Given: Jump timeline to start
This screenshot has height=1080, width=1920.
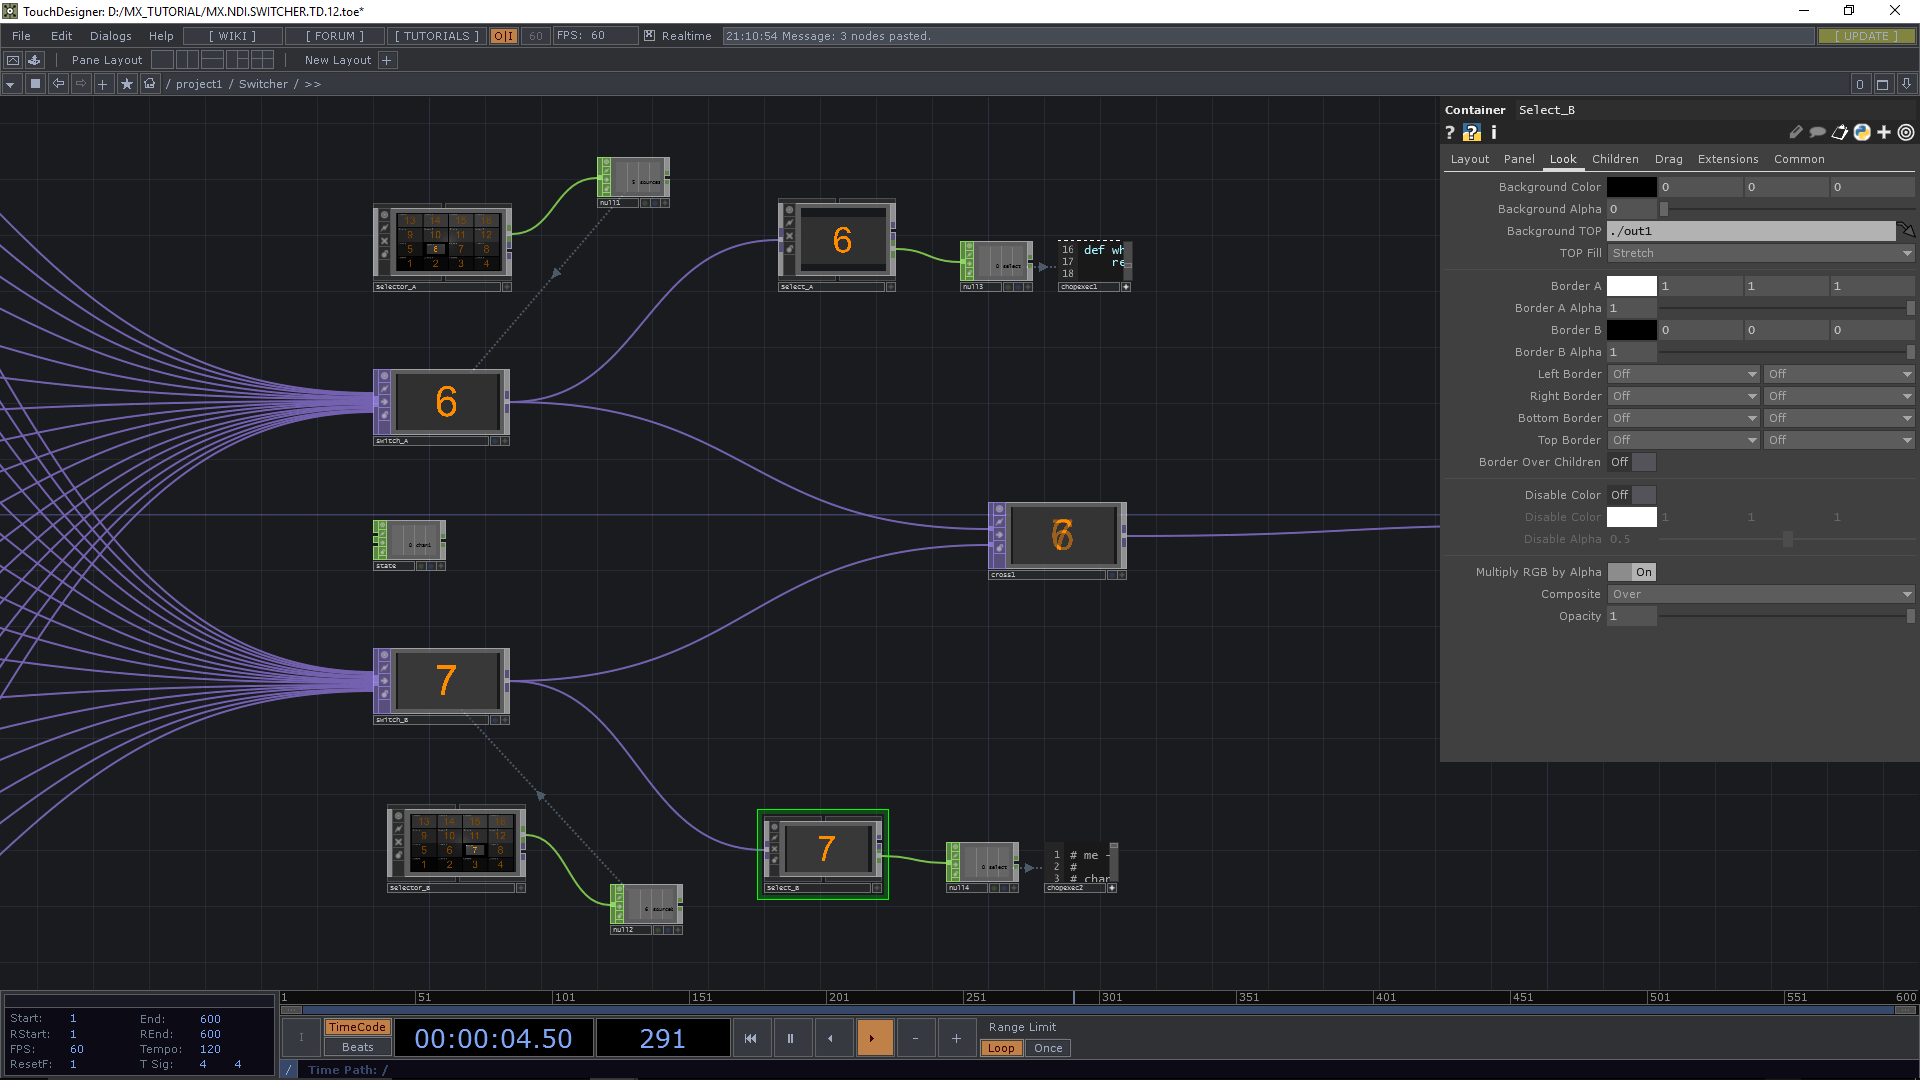Looking at the screenshot, I should (751, 1038).
